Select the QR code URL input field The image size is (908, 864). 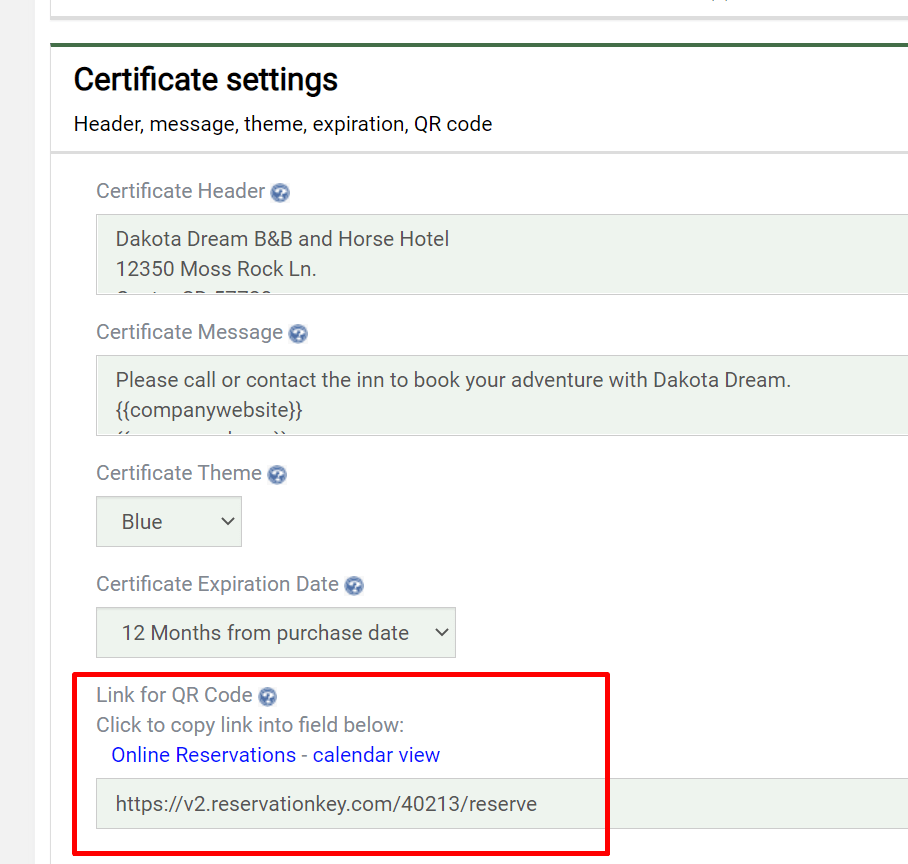click(x=400, y=804)
